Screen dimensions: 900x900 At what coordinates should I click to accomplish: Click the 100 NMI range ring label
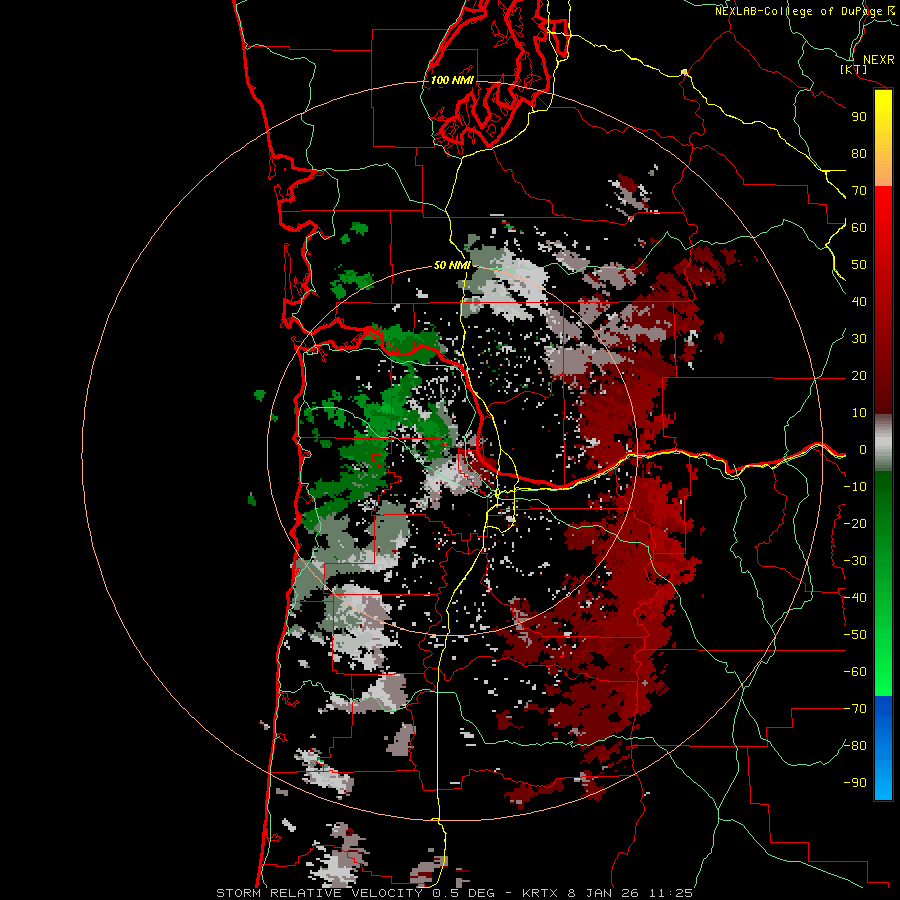452,80
